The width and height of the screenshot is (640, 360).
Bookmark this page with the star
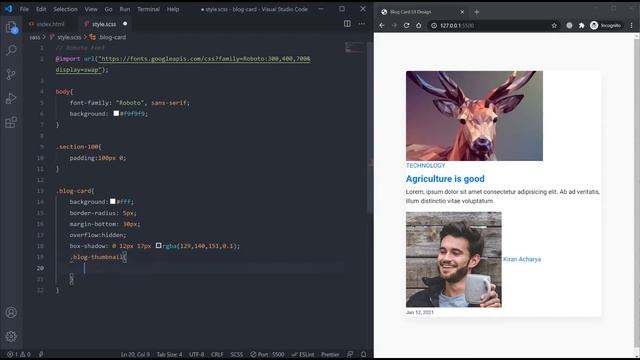click(554, 25)
